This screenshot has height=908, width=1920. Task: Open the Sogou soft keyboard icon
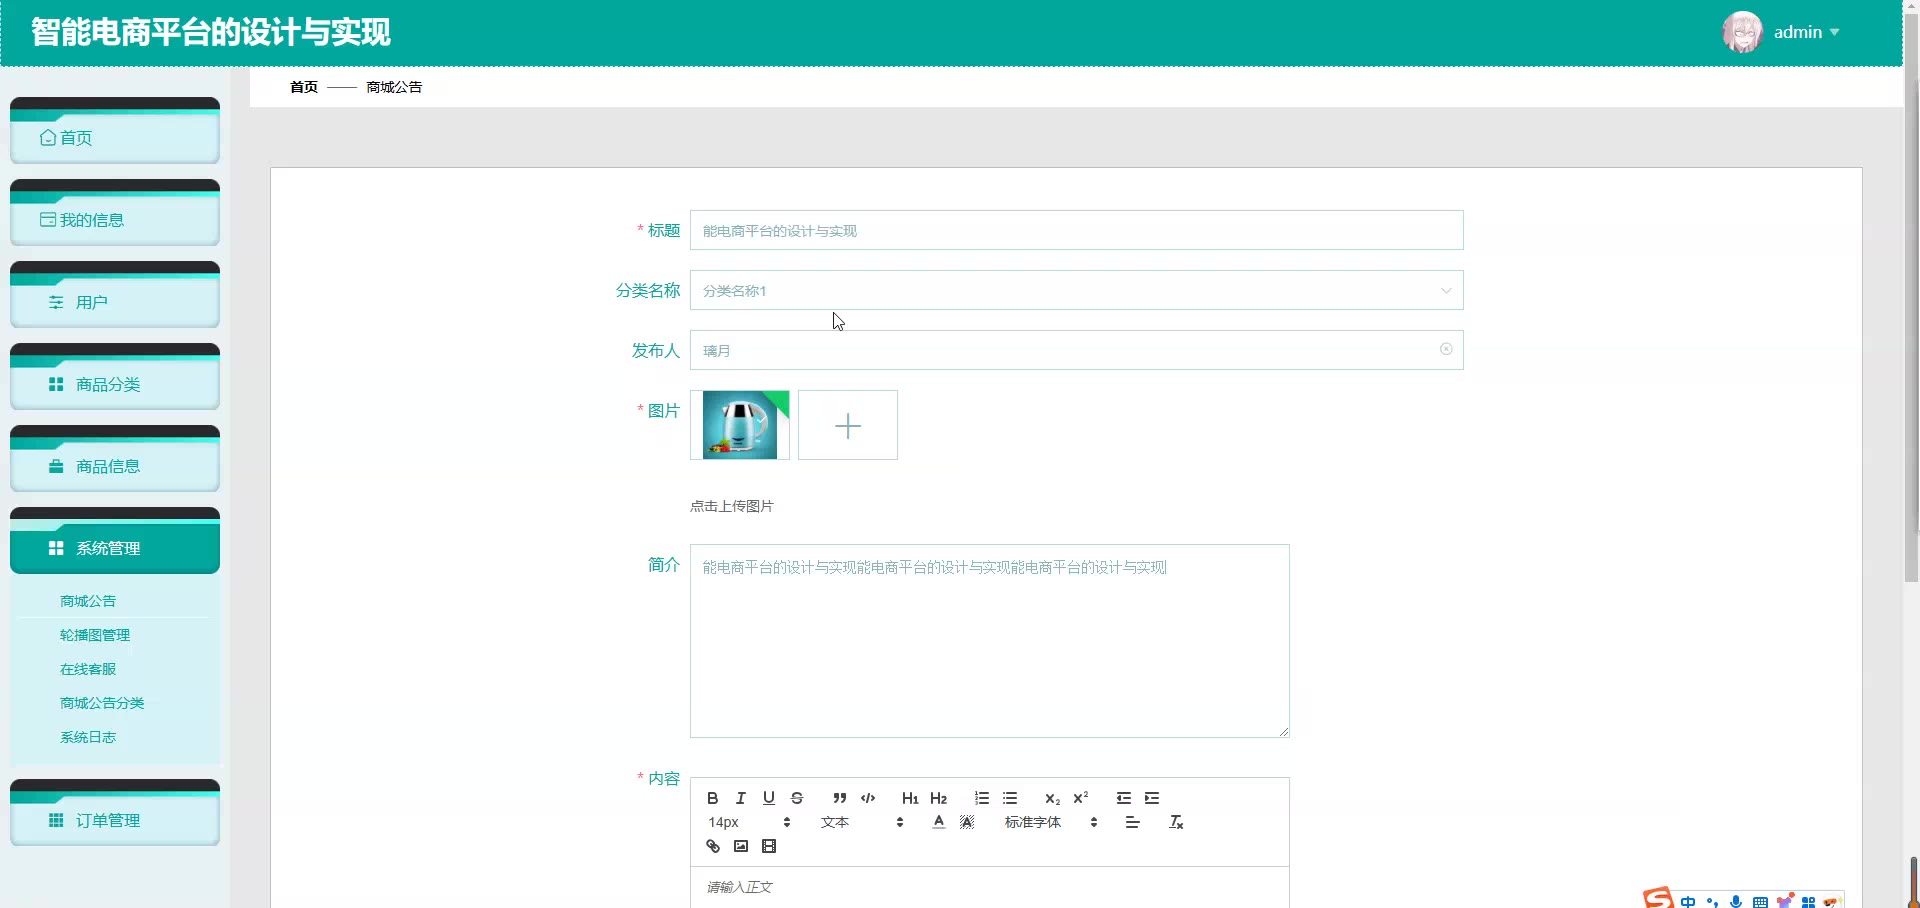(1760, 902)
